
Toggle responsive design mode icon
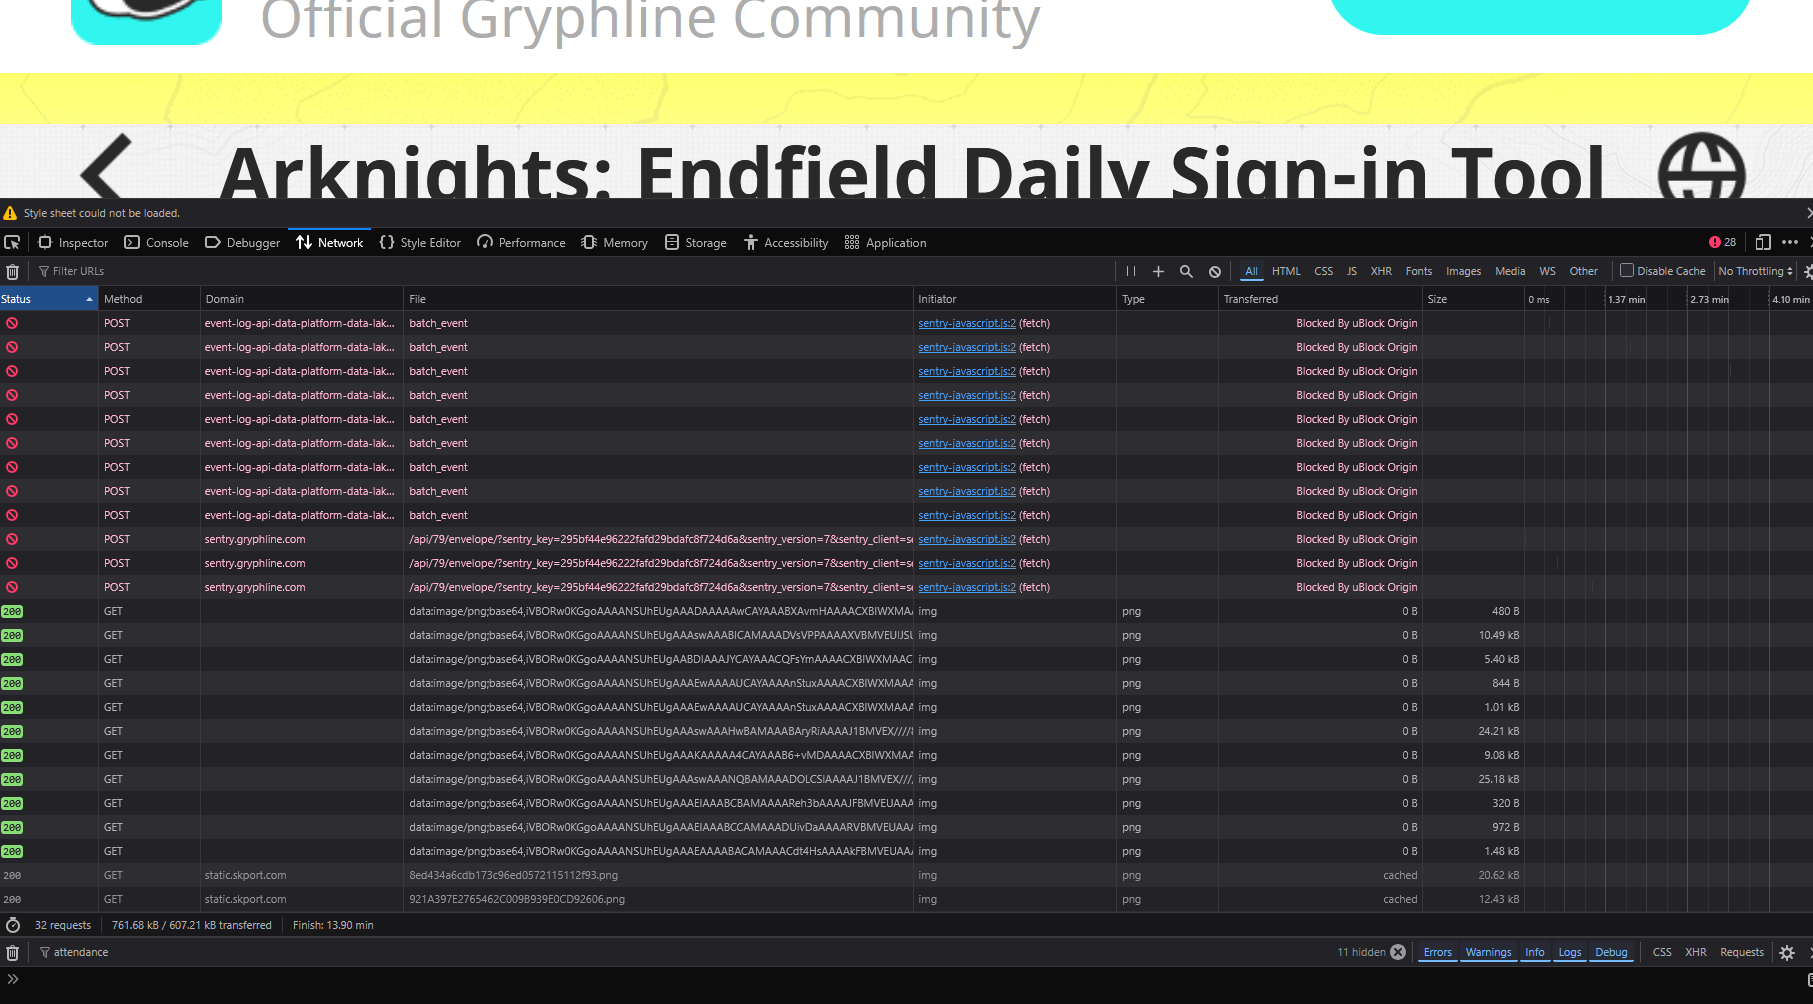coord(1763,242)
